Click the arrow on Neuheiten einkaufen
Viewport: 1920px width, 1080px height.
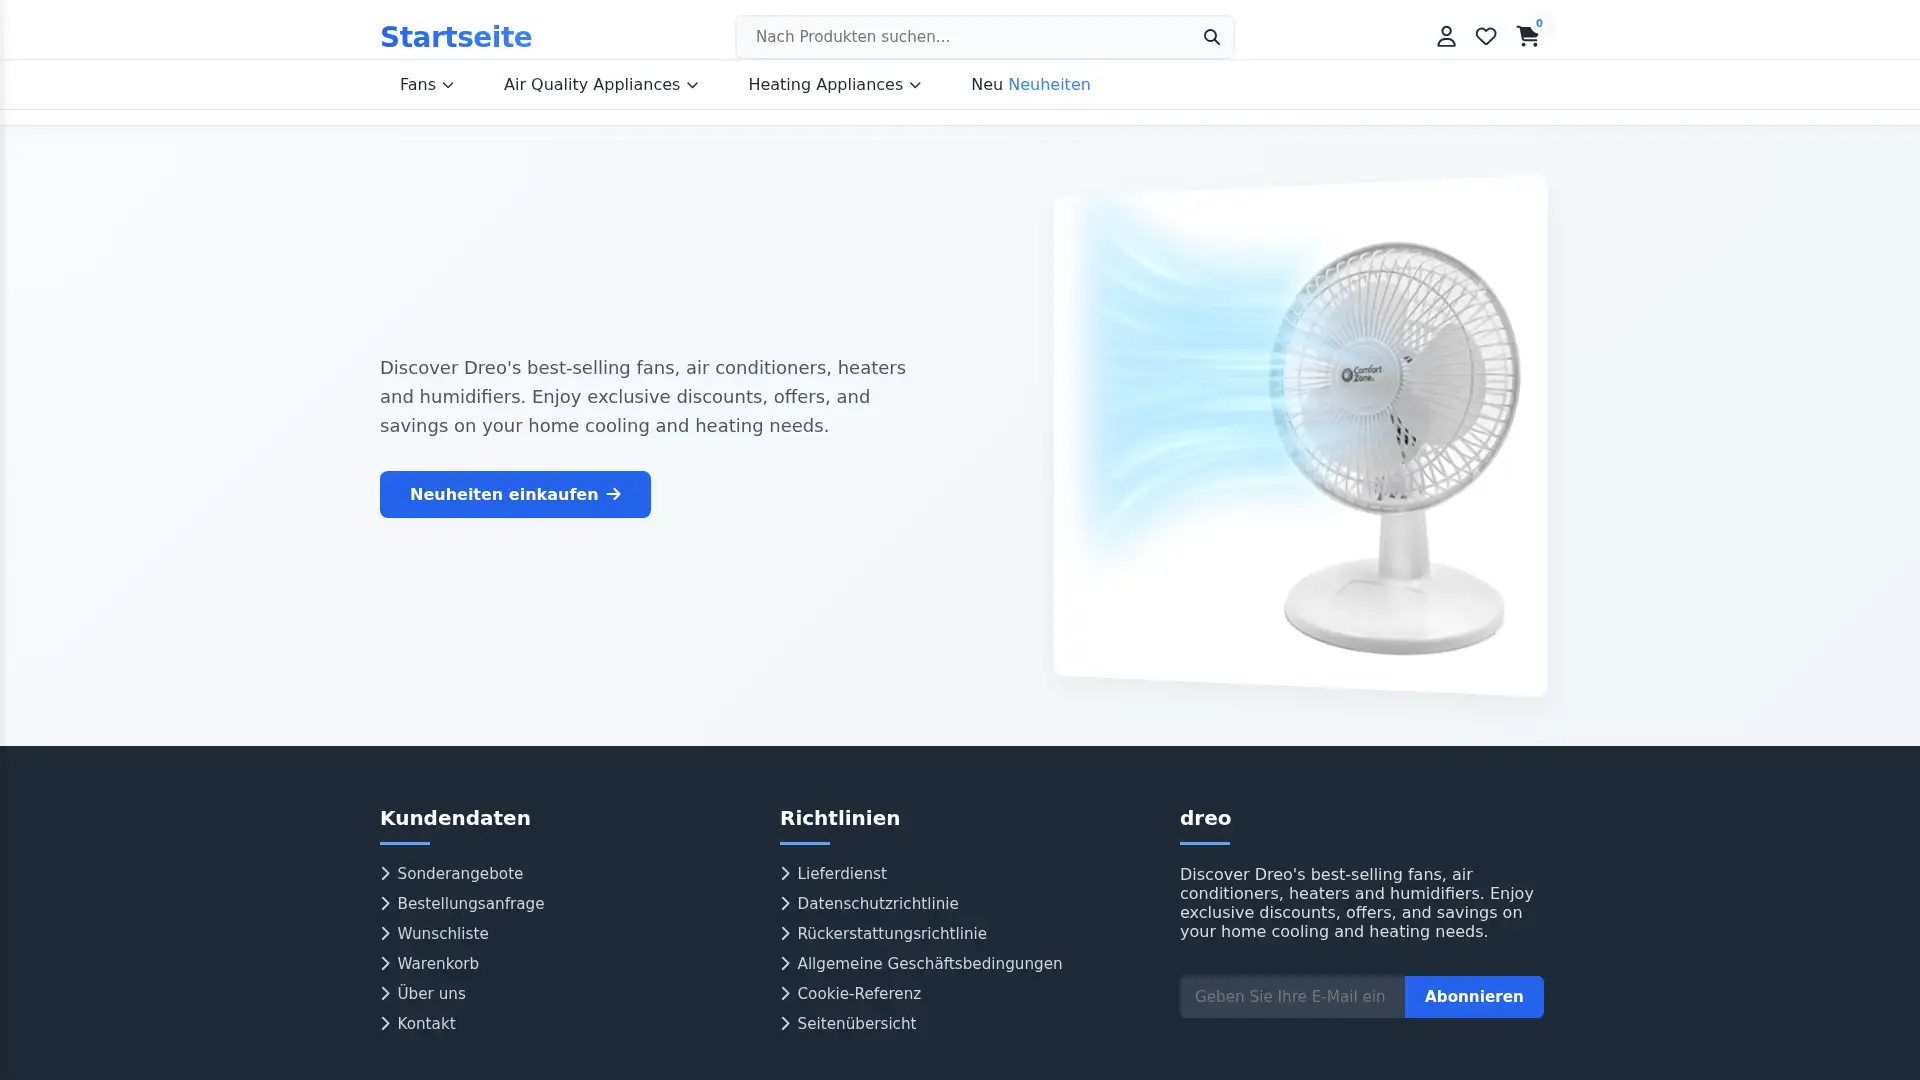pos(613,494)
